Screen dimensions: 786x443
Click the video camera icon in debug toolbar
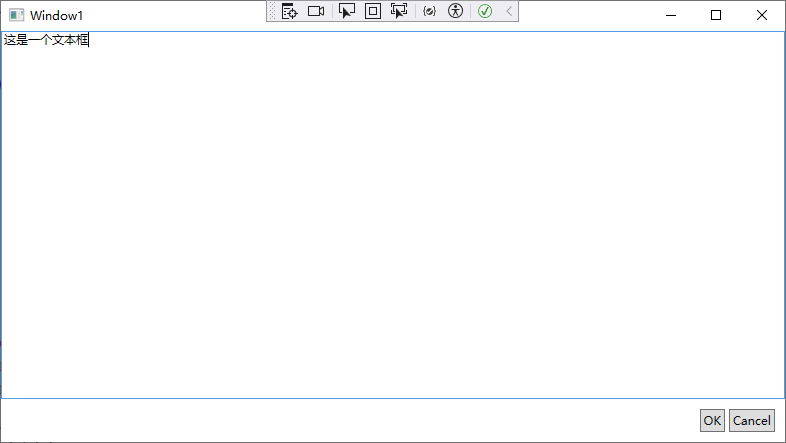(316, 11)
